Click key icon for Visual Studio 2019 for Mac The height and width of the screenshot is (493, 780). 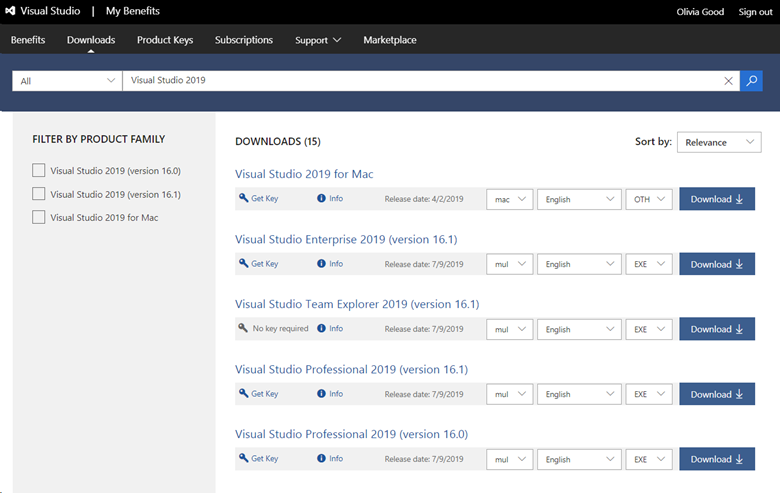[243, 199]
